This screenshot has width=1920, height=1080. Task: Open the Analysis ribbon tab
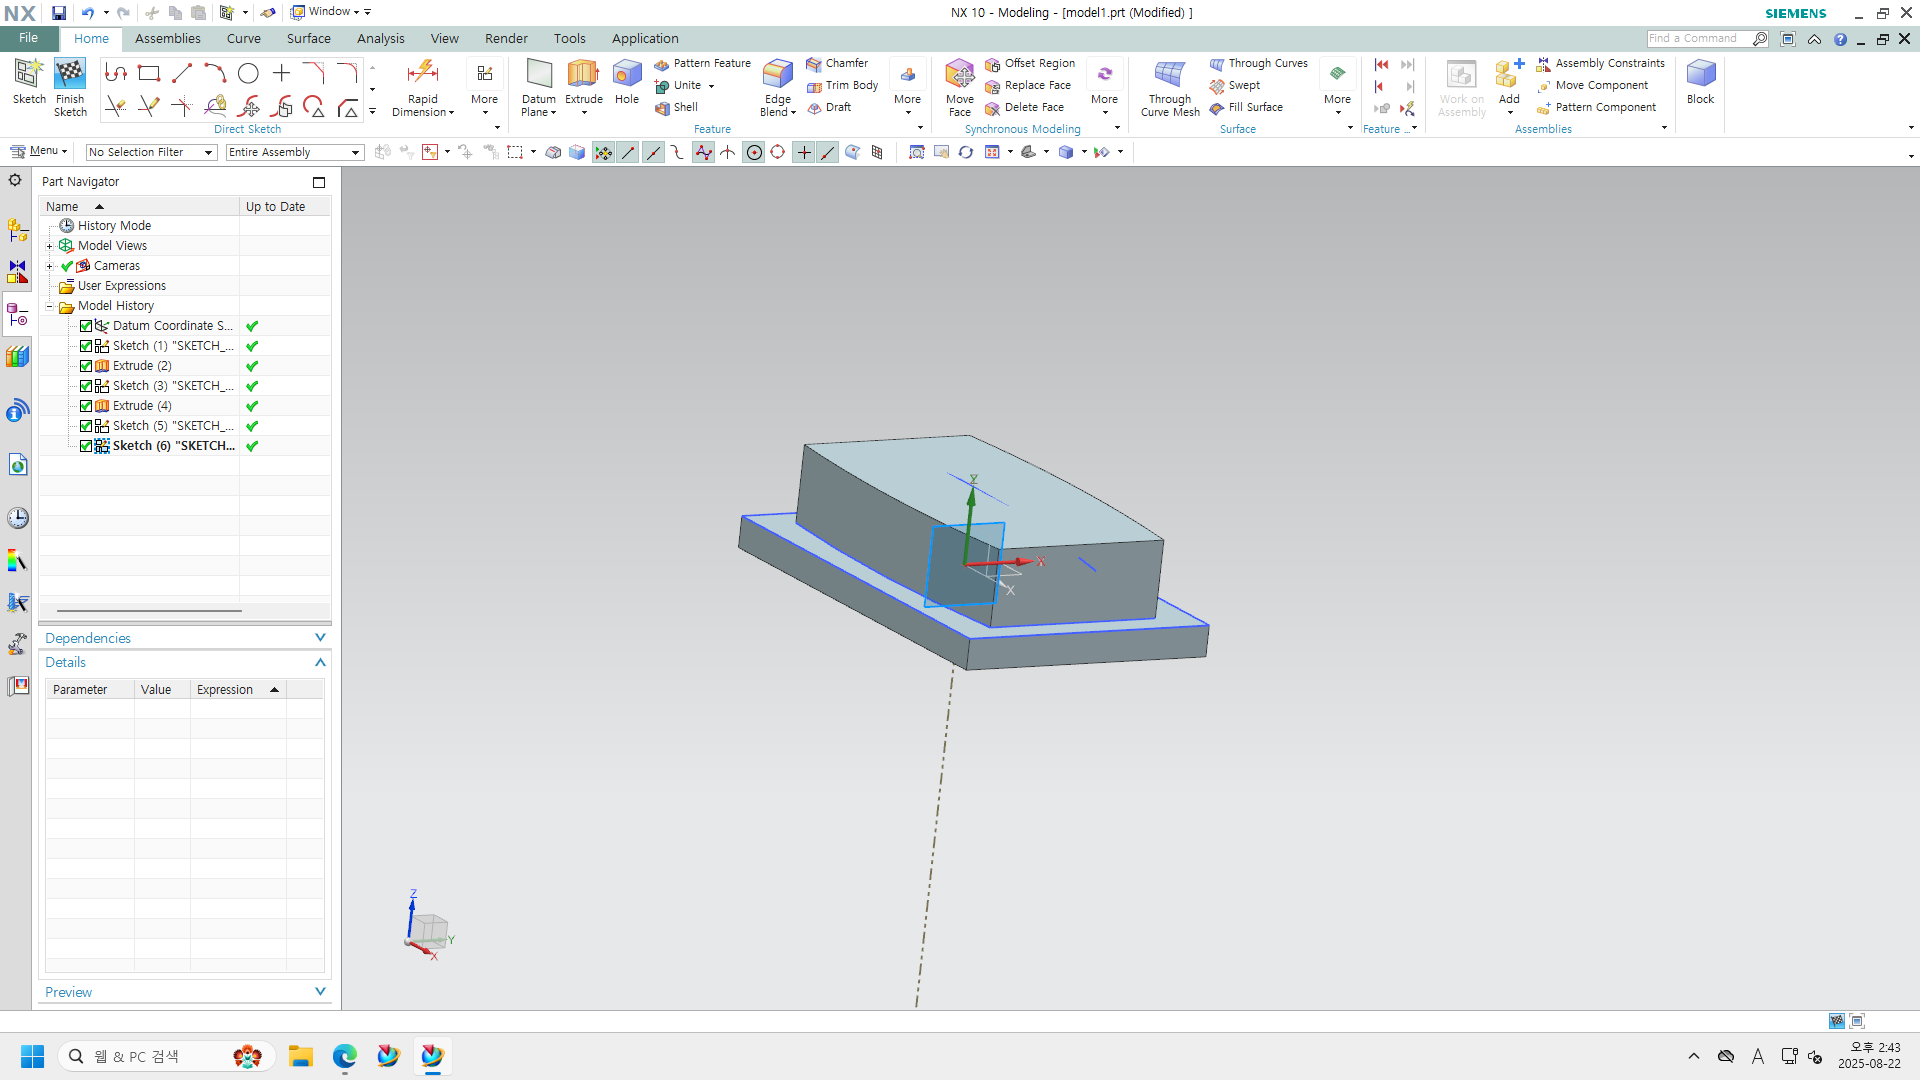(x=380, y=38)
